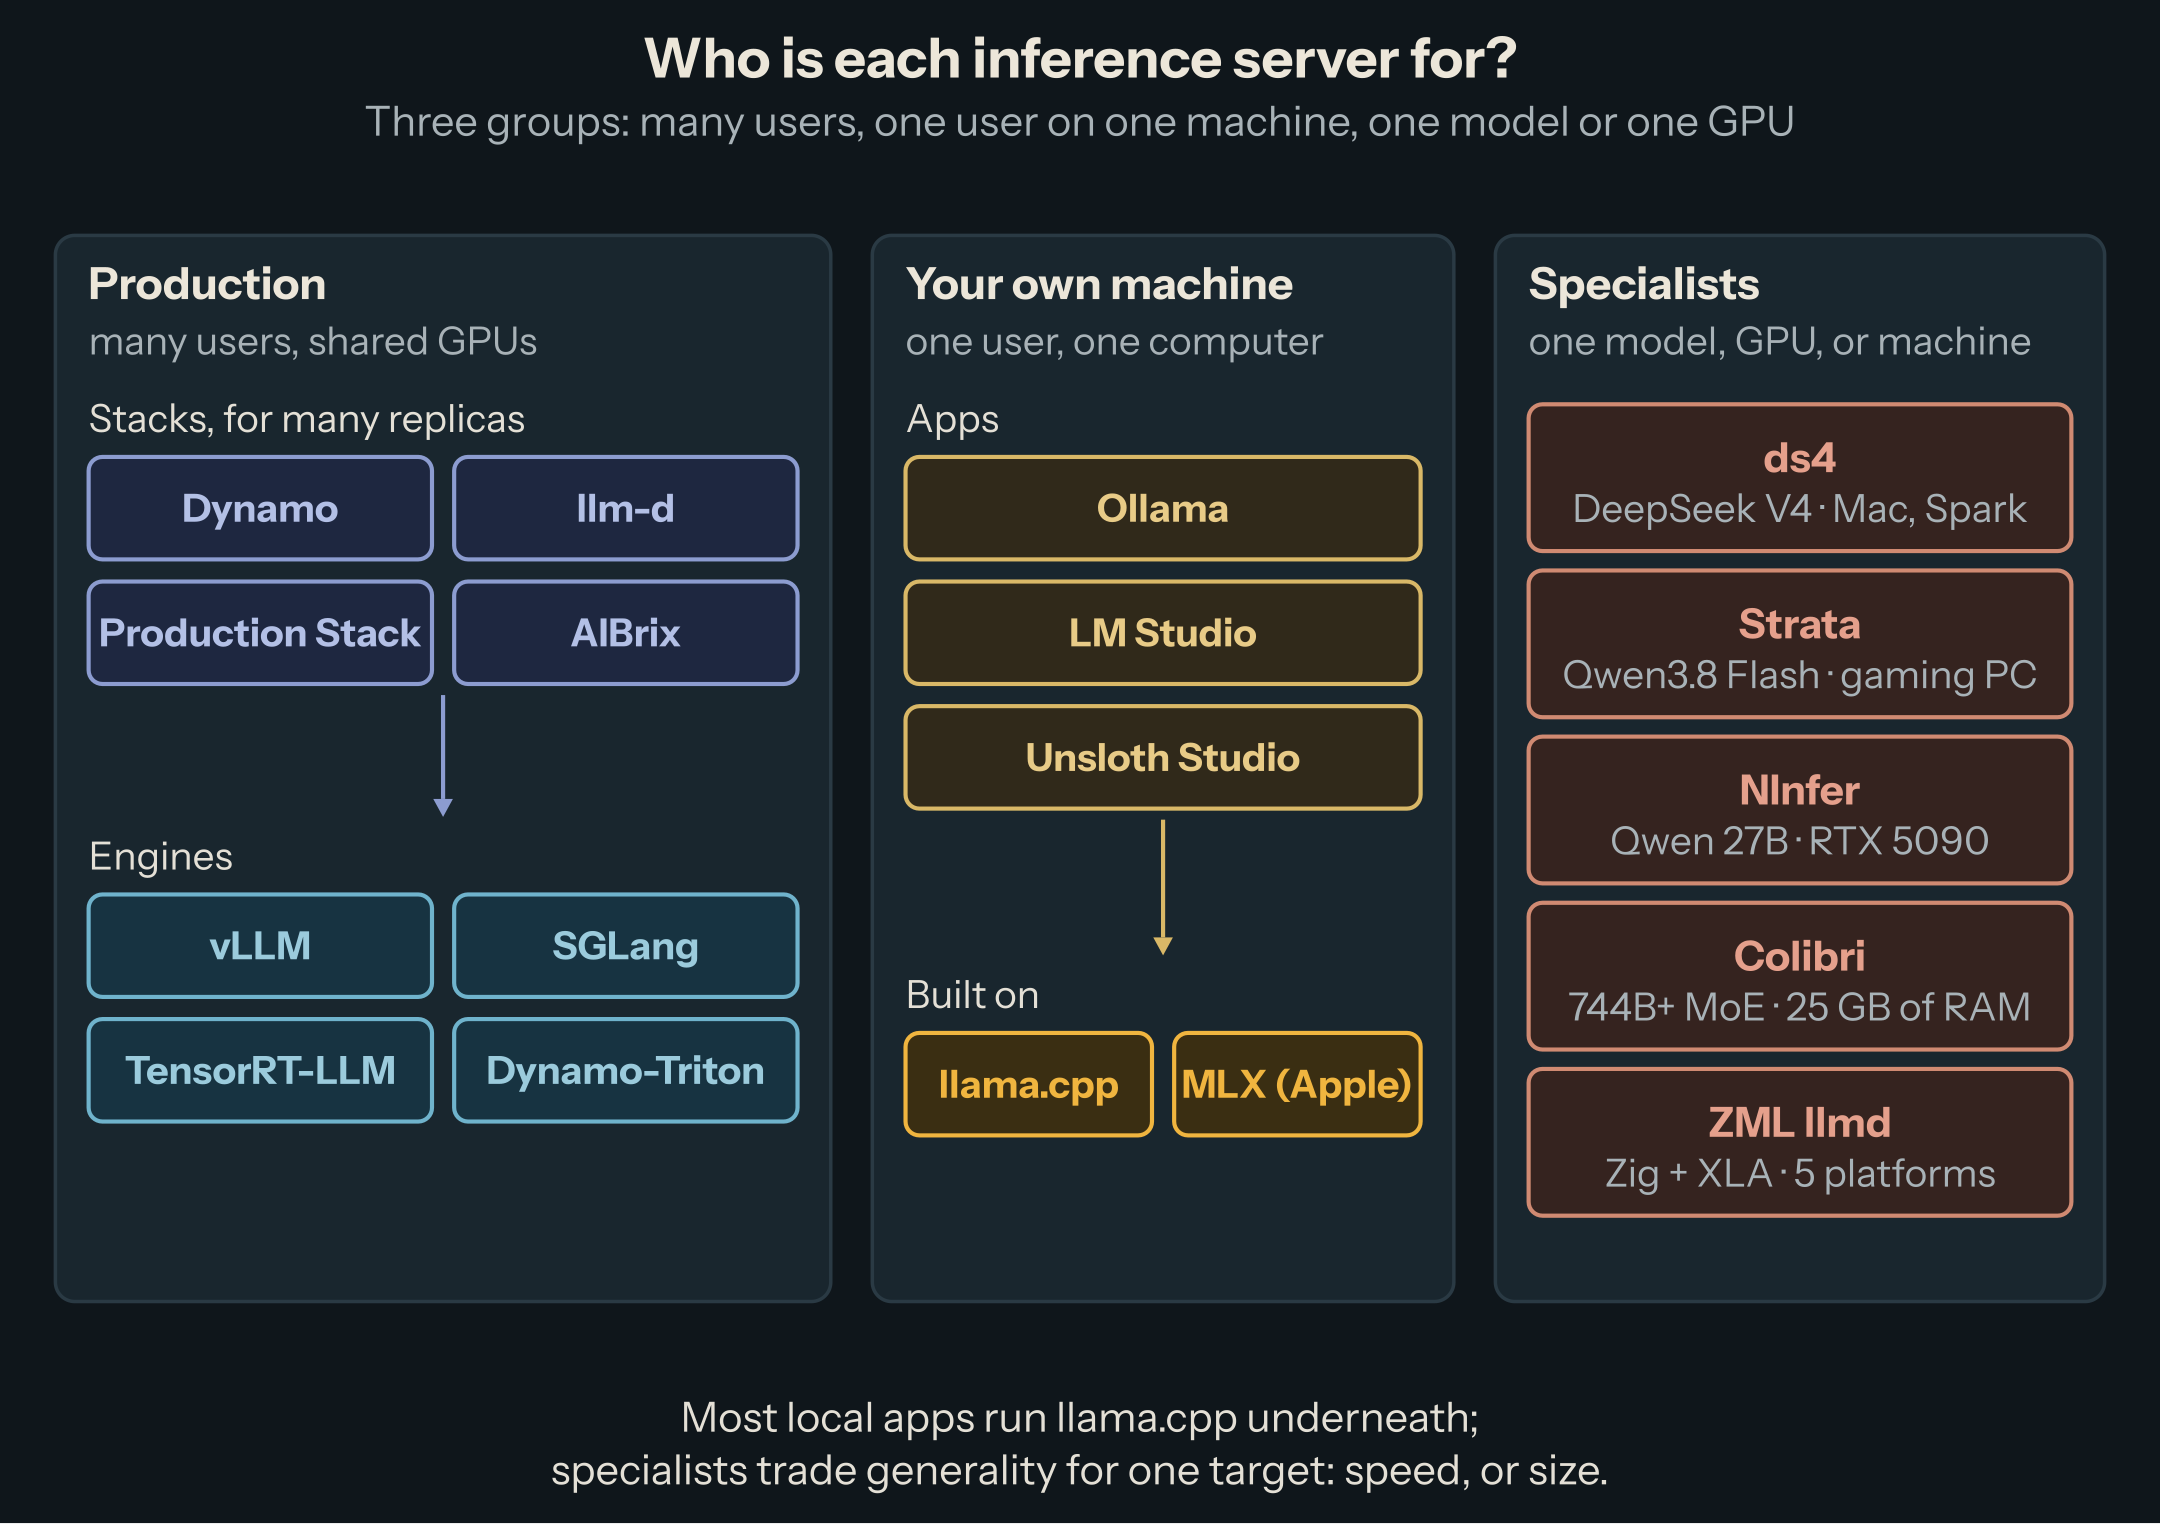Click the Apps section label
The height and width of the screenshot is (1524, 2160).
point(952,419)
